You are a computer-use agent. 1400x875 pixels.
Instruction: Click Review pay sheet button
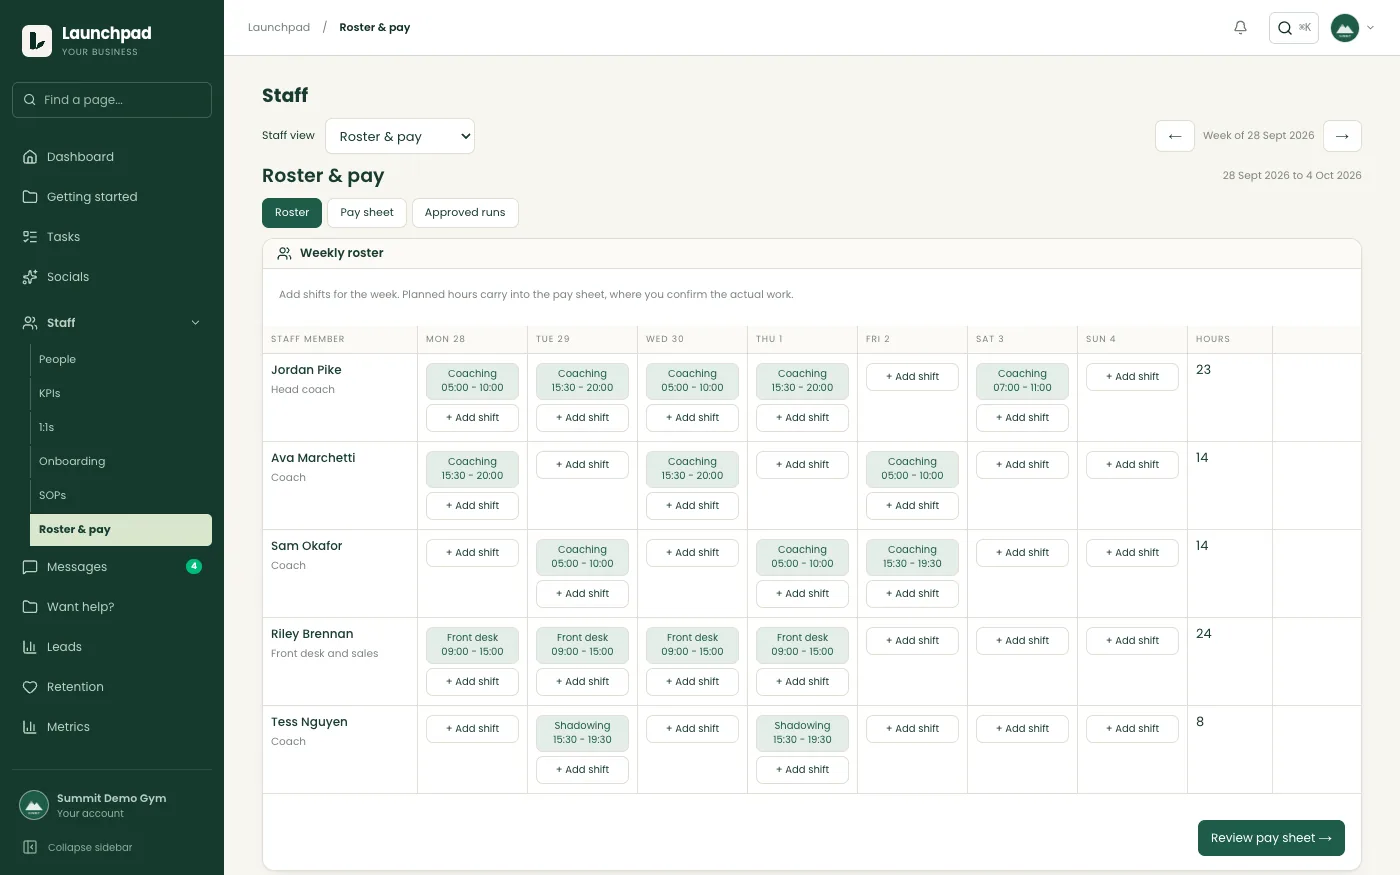pos(1271,838)
